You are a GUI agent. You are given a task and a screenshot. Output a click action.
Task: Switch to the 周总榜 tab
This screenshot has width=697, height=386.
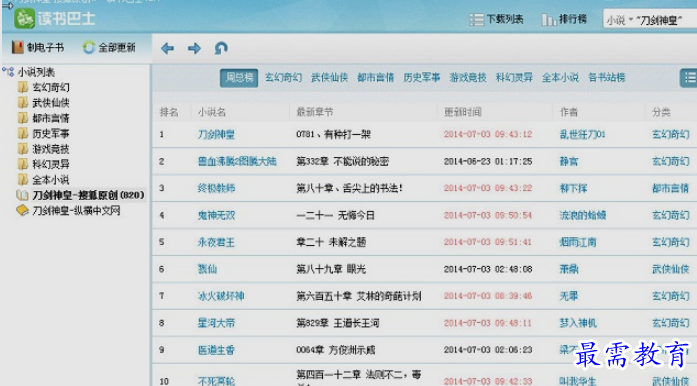[239, 78]
